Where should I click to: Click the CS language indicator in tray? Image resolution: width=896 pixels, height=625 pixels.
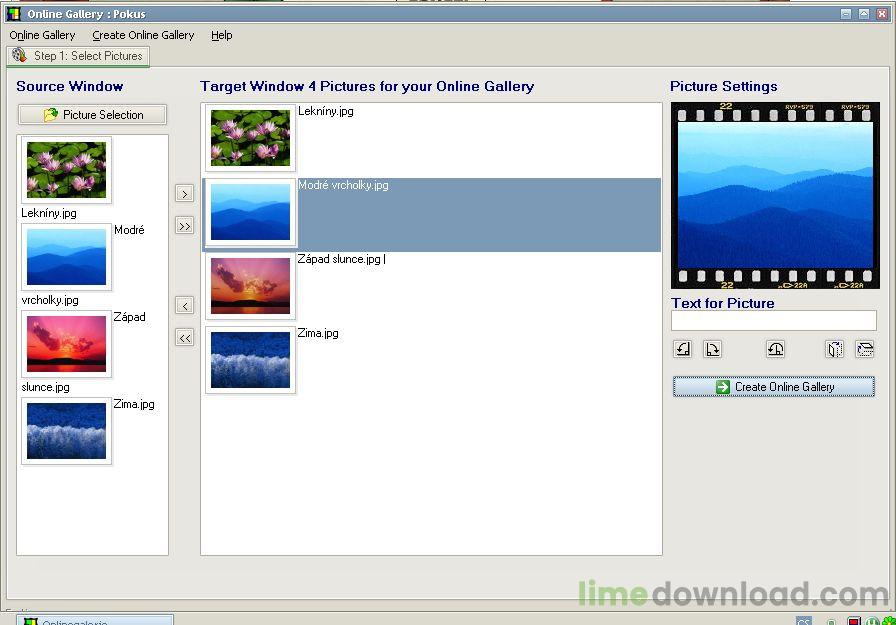coord(803,621)
